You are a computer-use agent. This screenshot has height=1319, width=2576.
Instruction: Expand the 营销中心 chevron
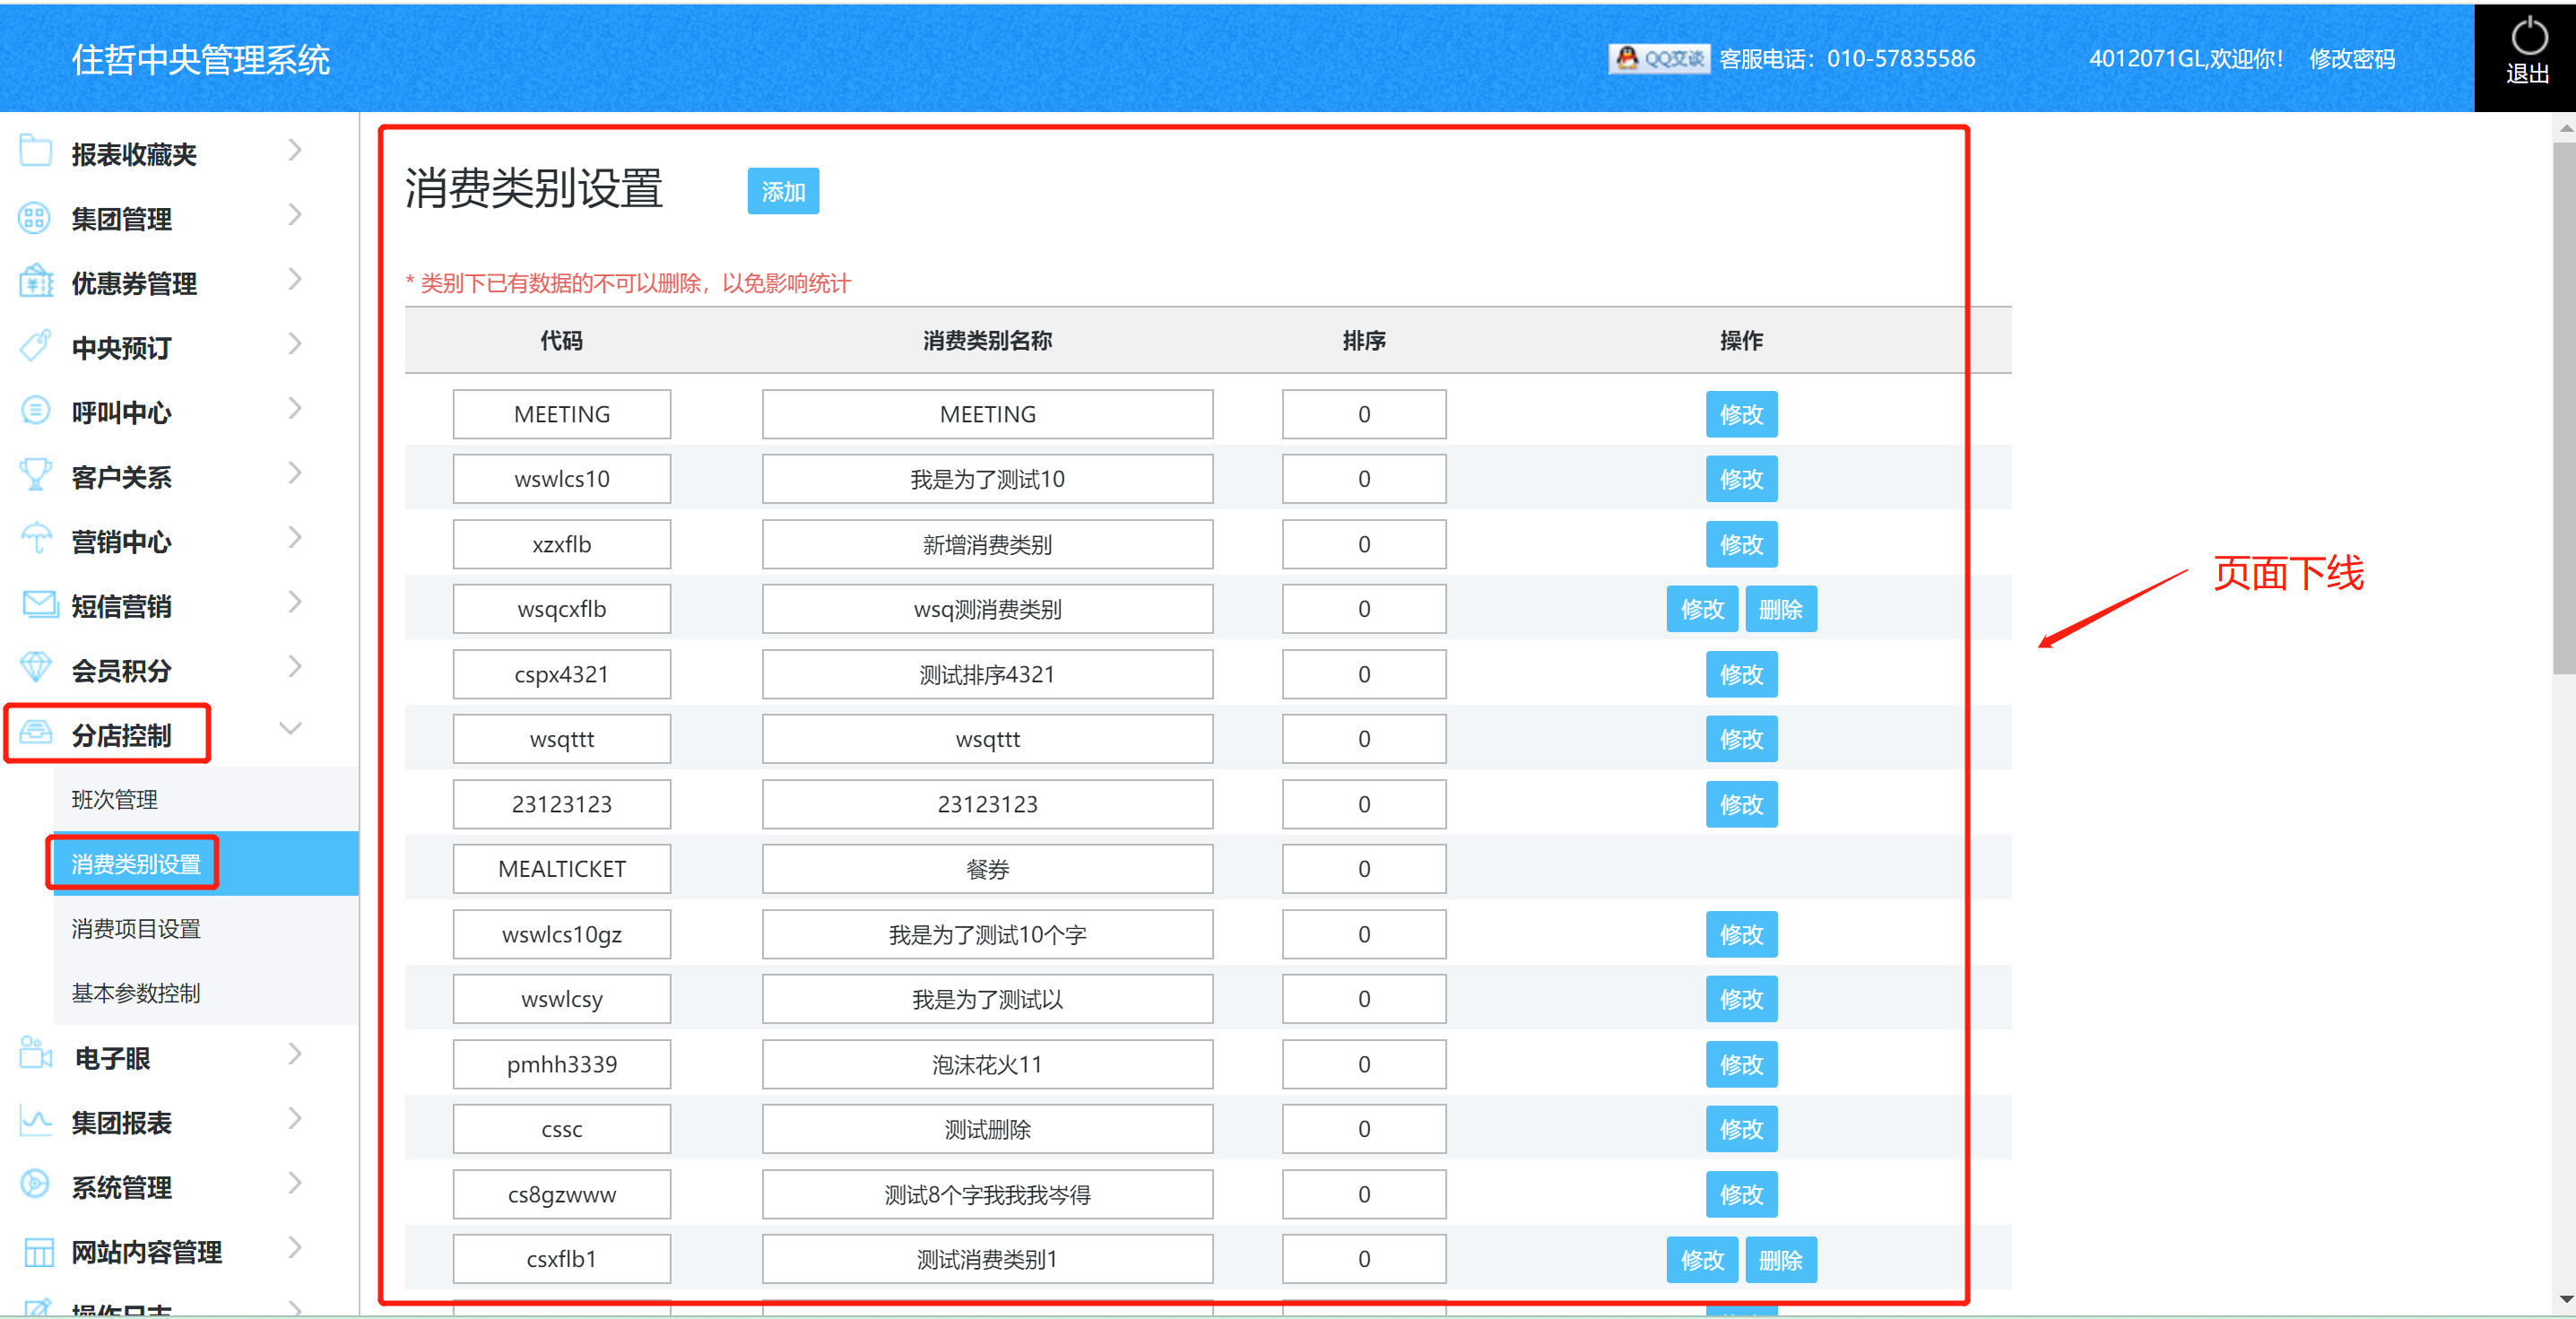[294, 539]
